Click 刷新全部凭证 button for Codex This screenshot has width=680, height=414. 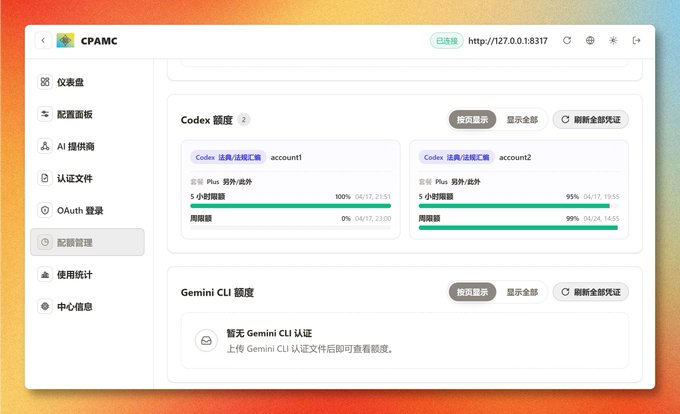591,120
